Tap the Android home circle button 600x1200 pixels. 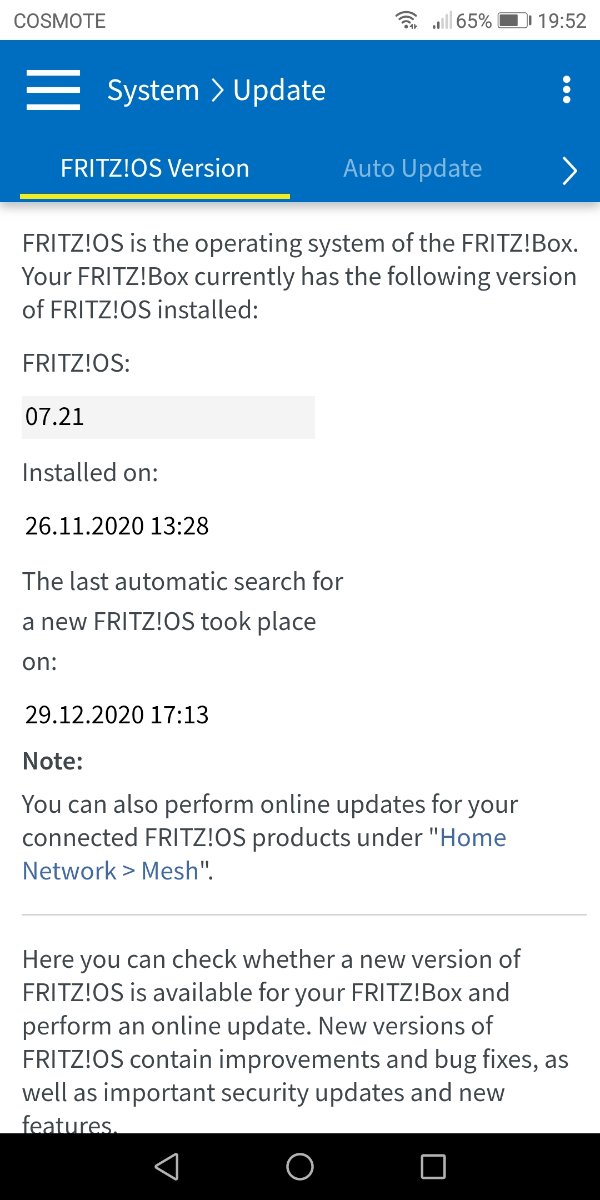[300, 1166]
